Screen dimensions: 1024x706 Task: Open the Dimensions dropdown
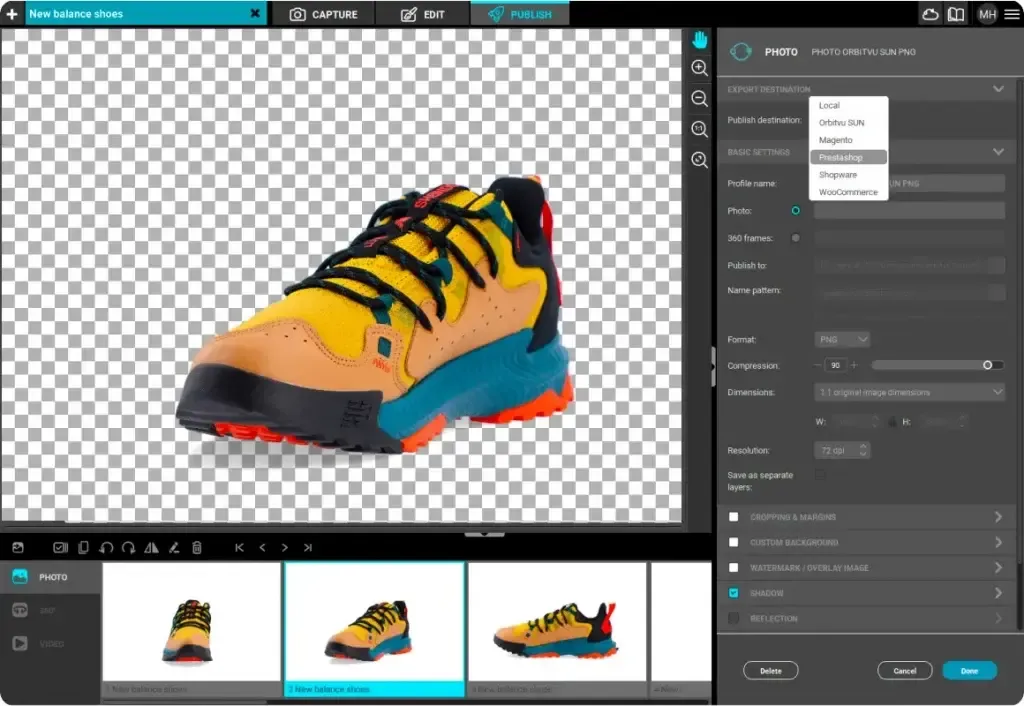click(908, 392)
